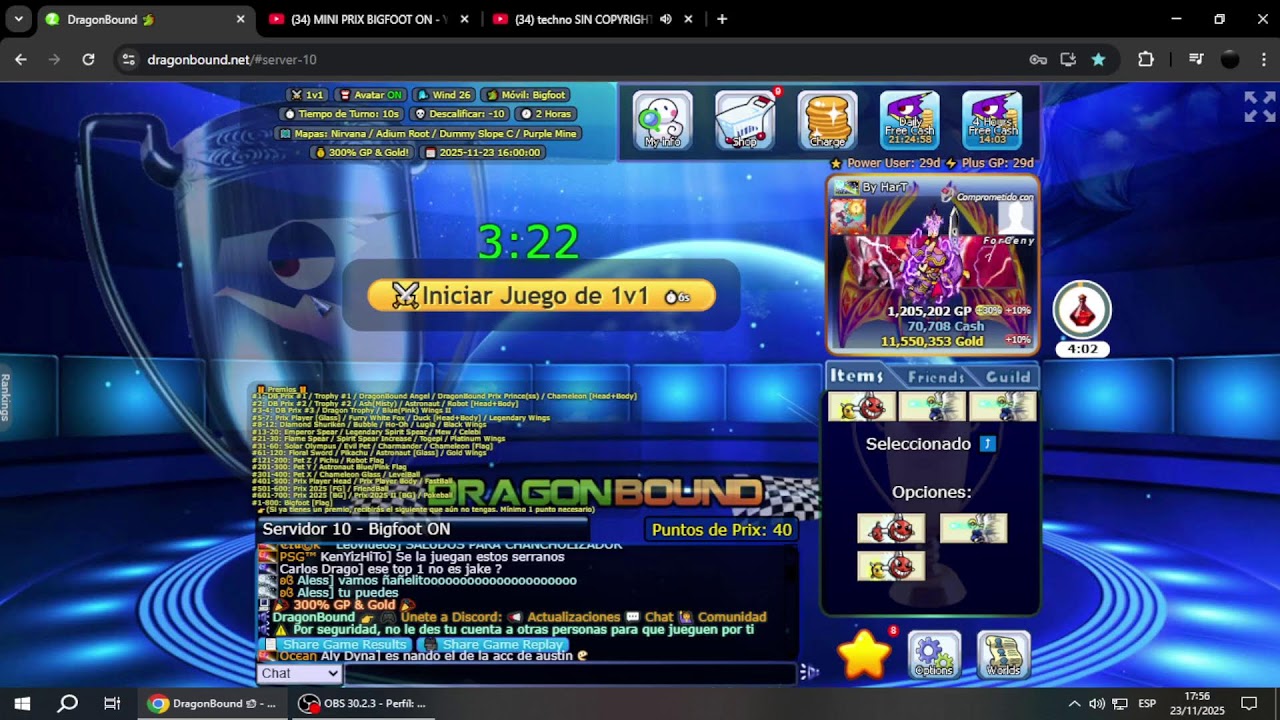The width and height of the screenshot is (1280, 720).
Task: Click the browser address bar URL
Action: [232, 60]
